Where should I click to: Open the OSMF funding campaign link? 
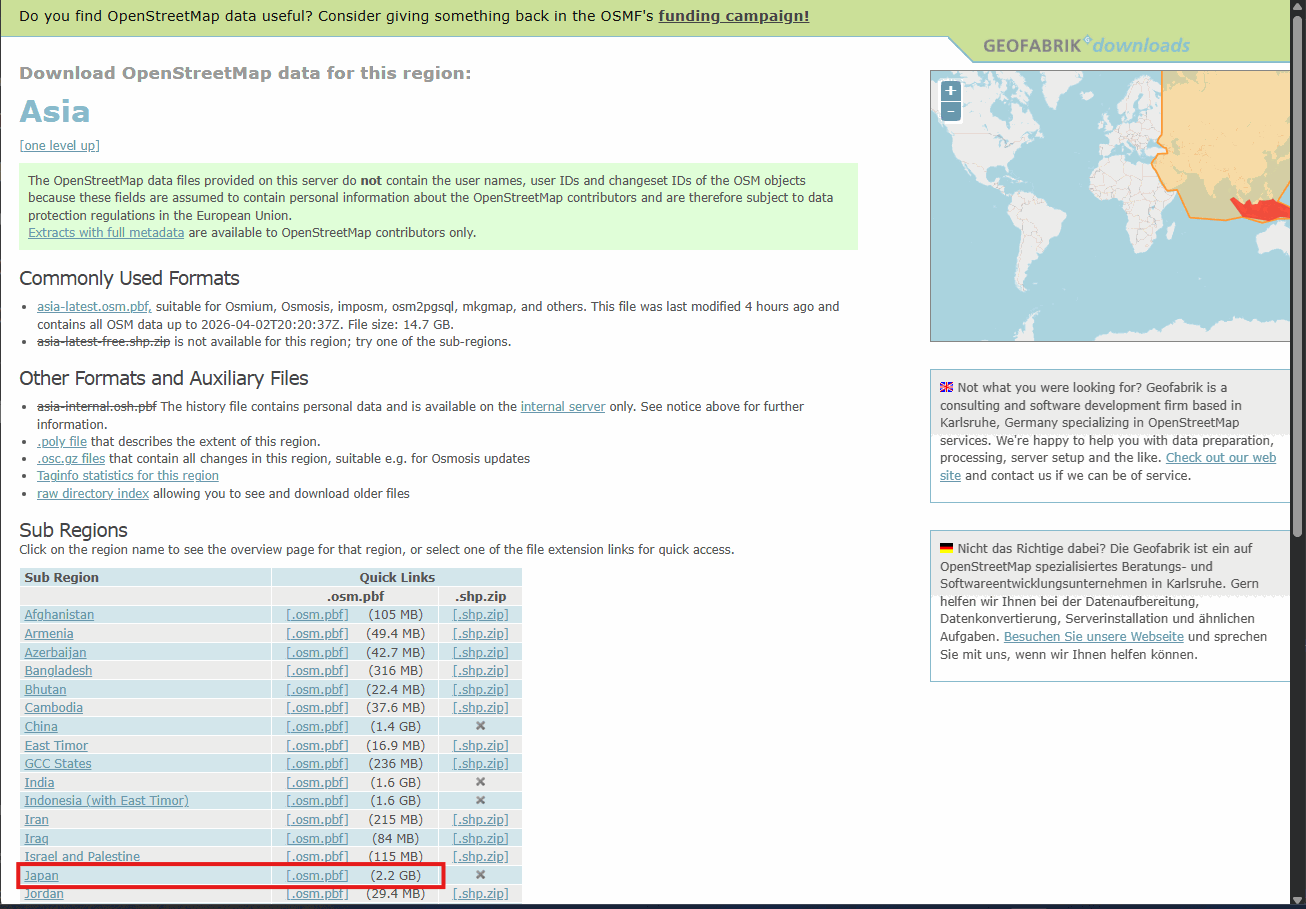tap(734, 16)
